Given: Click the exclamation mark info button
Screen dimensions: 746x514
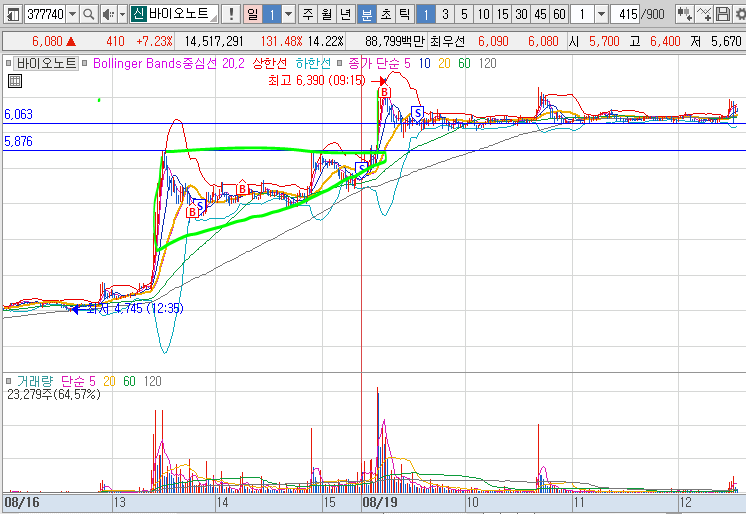Looking at the screenshot, I should click(x=231, y=14).
